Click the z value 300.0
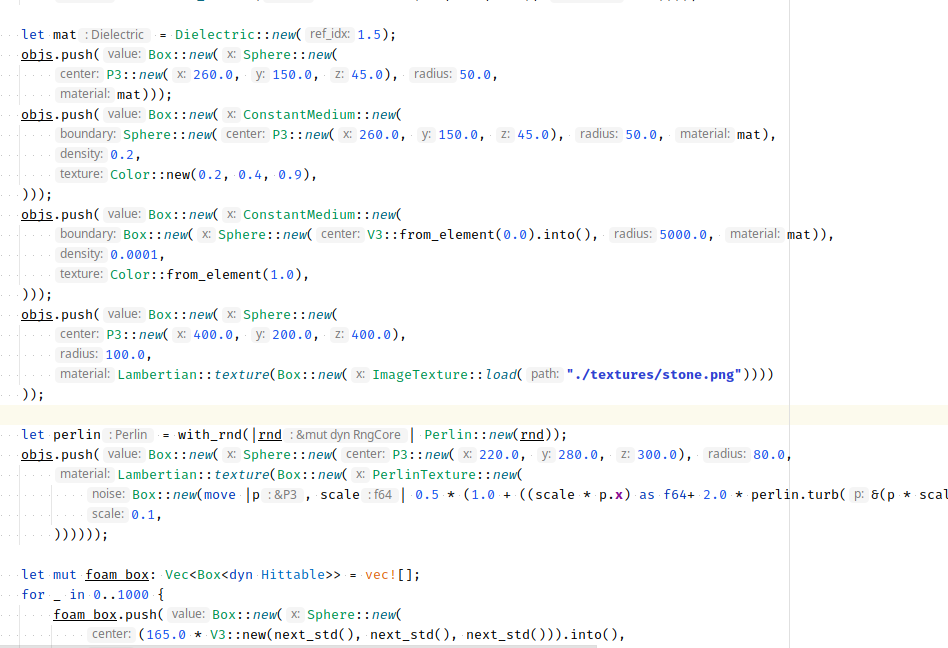This screenshot has width=948, height=648. pyautogui.click(x=657, y=455)
